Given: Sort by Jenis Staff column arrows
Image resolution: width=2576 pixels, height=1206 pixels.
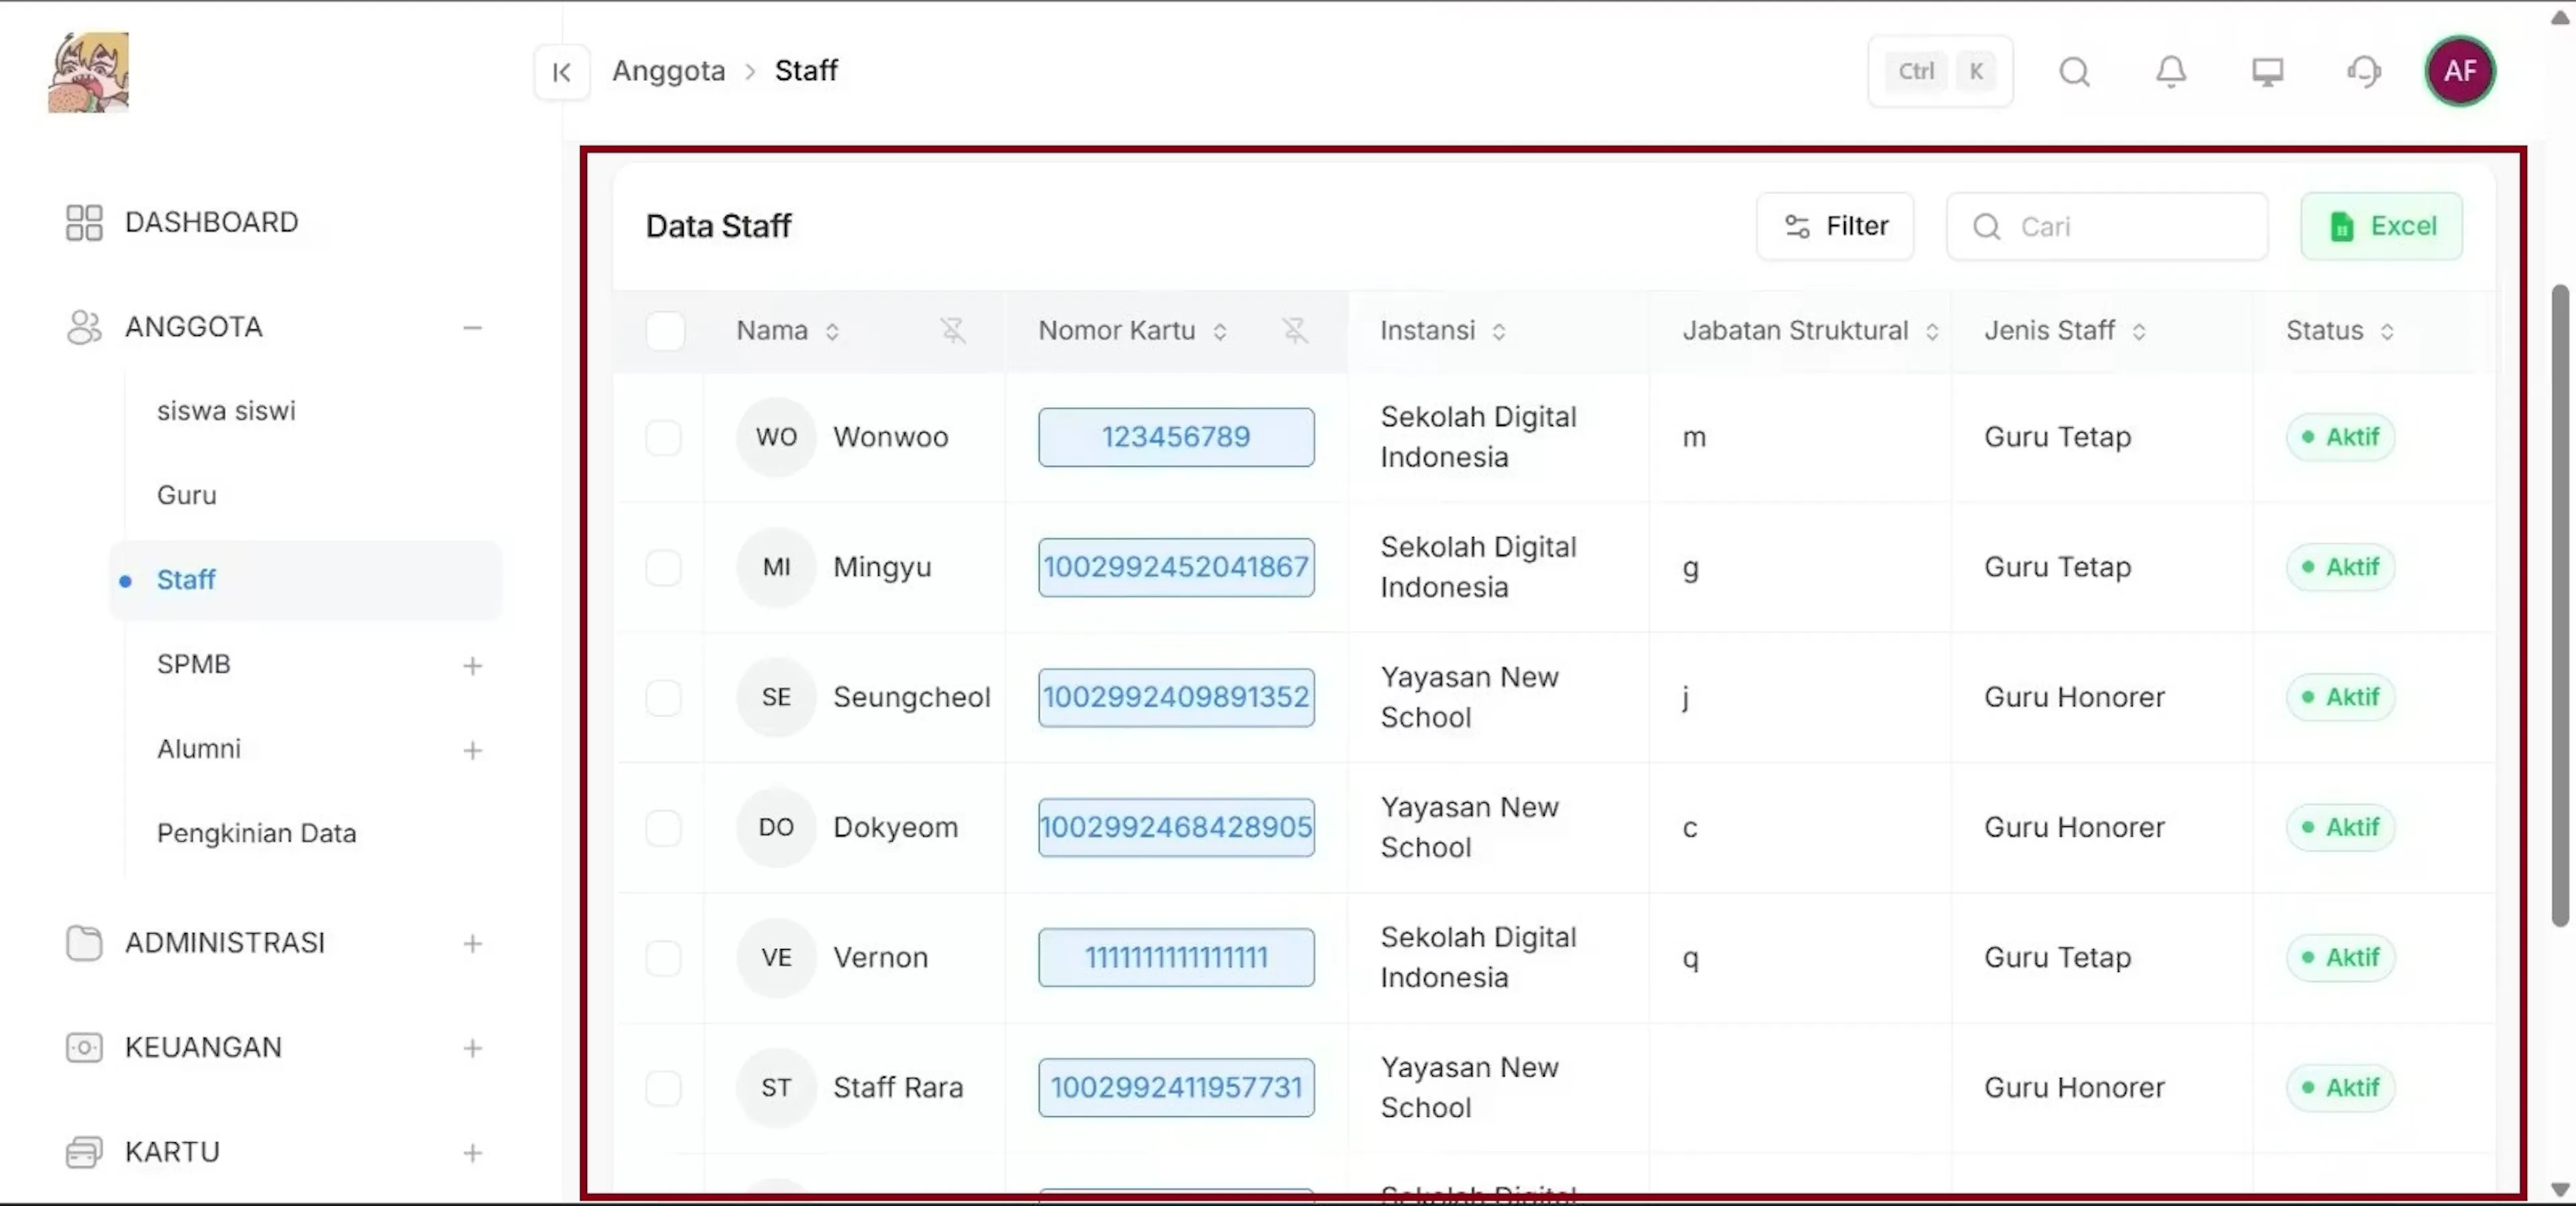Looking at the screenshot, I should click(x=2138, y=332).
